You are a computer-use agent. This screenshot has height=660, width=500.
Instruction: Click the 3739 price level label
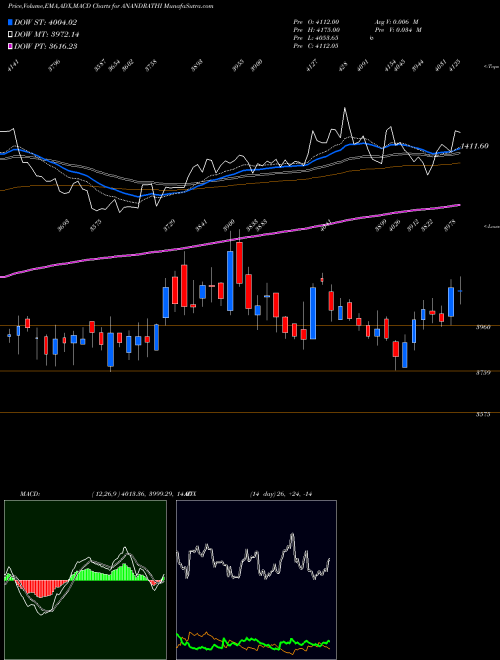pyautogui.click(x=483, y=373)
